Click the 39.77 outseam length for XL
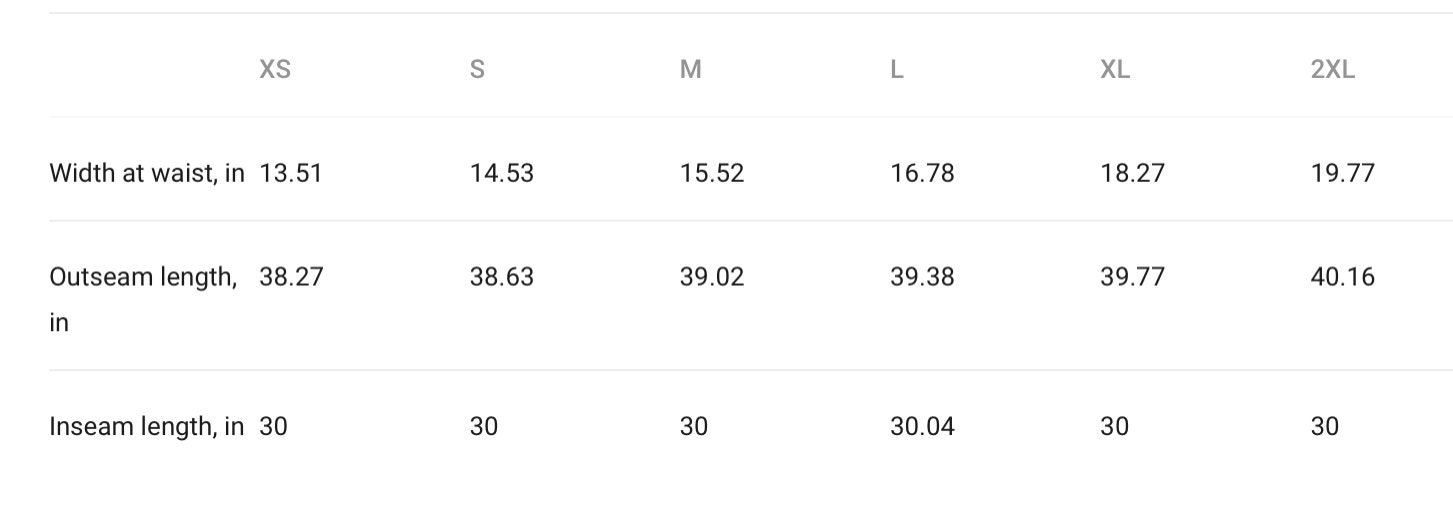 [1133, 276]
